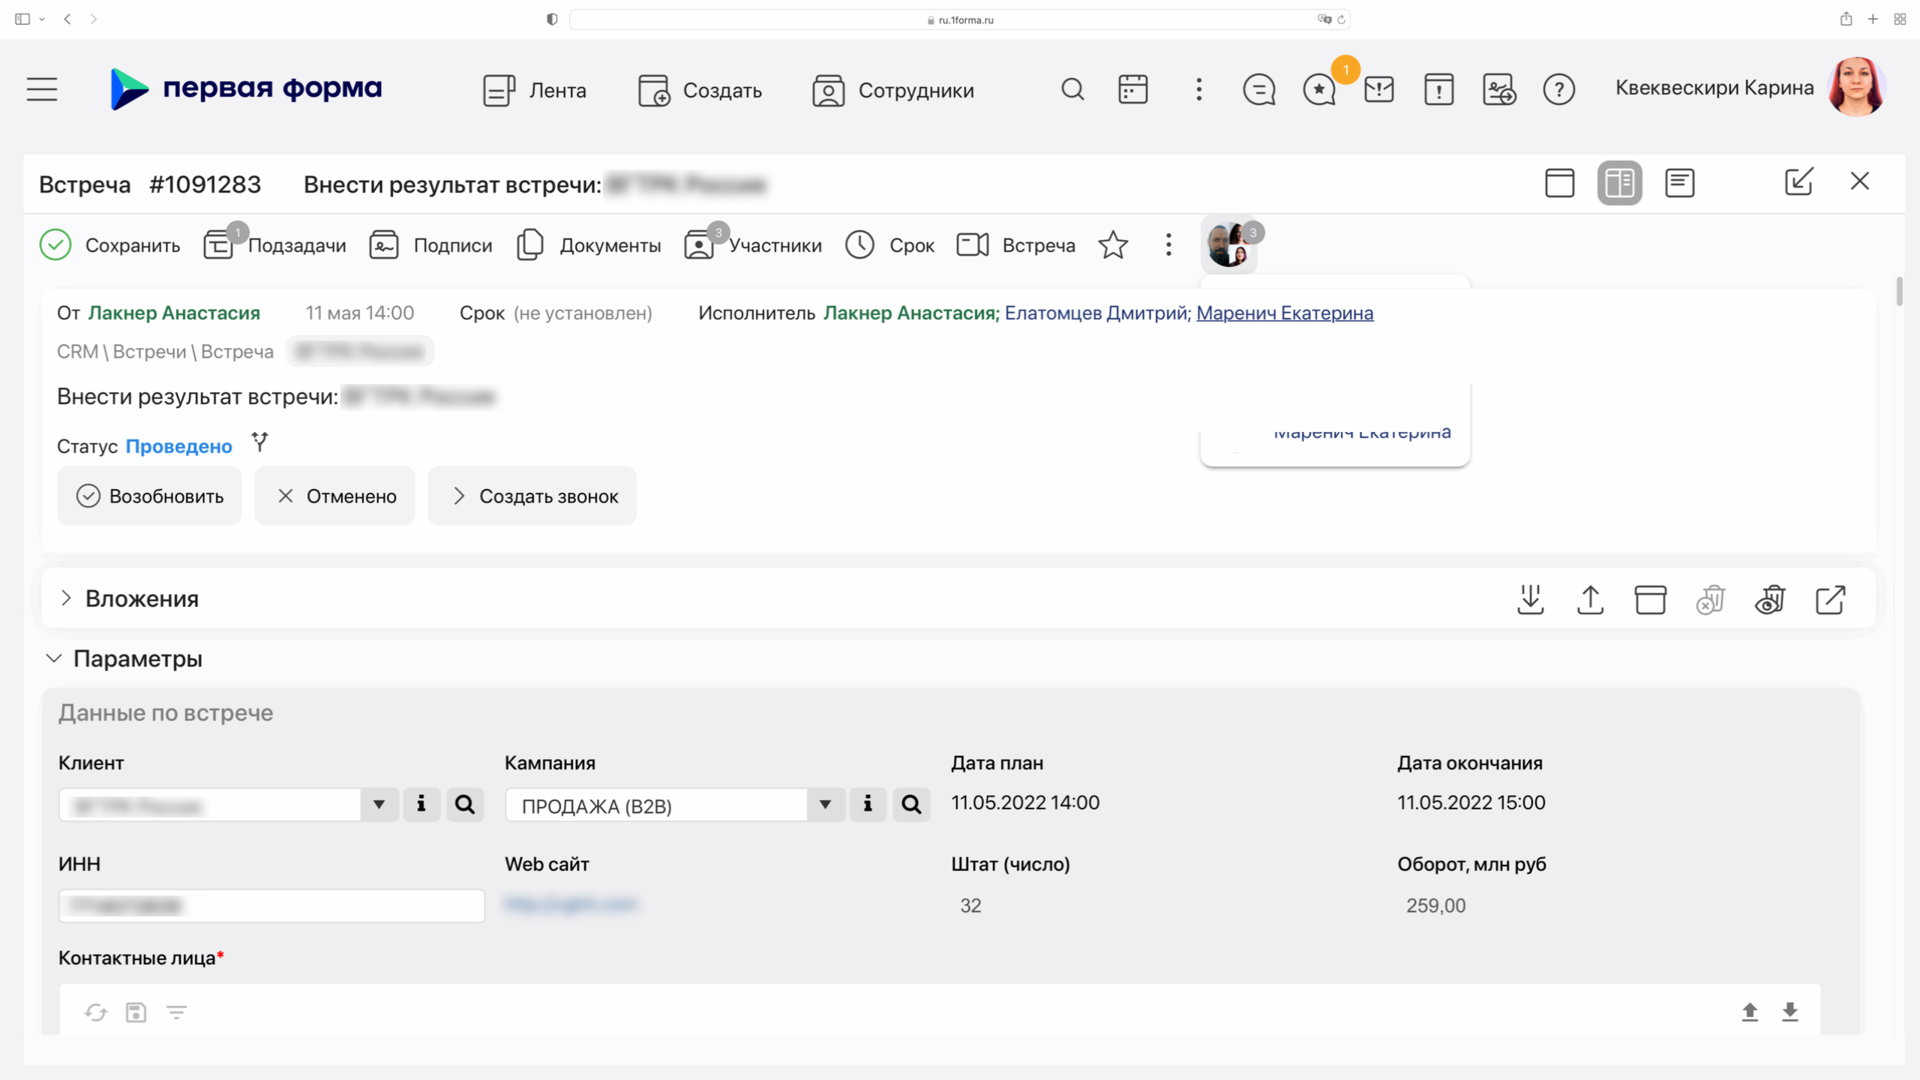Click the help question mark icon
1920x1080 pixels.
(x=1558, y=90)
